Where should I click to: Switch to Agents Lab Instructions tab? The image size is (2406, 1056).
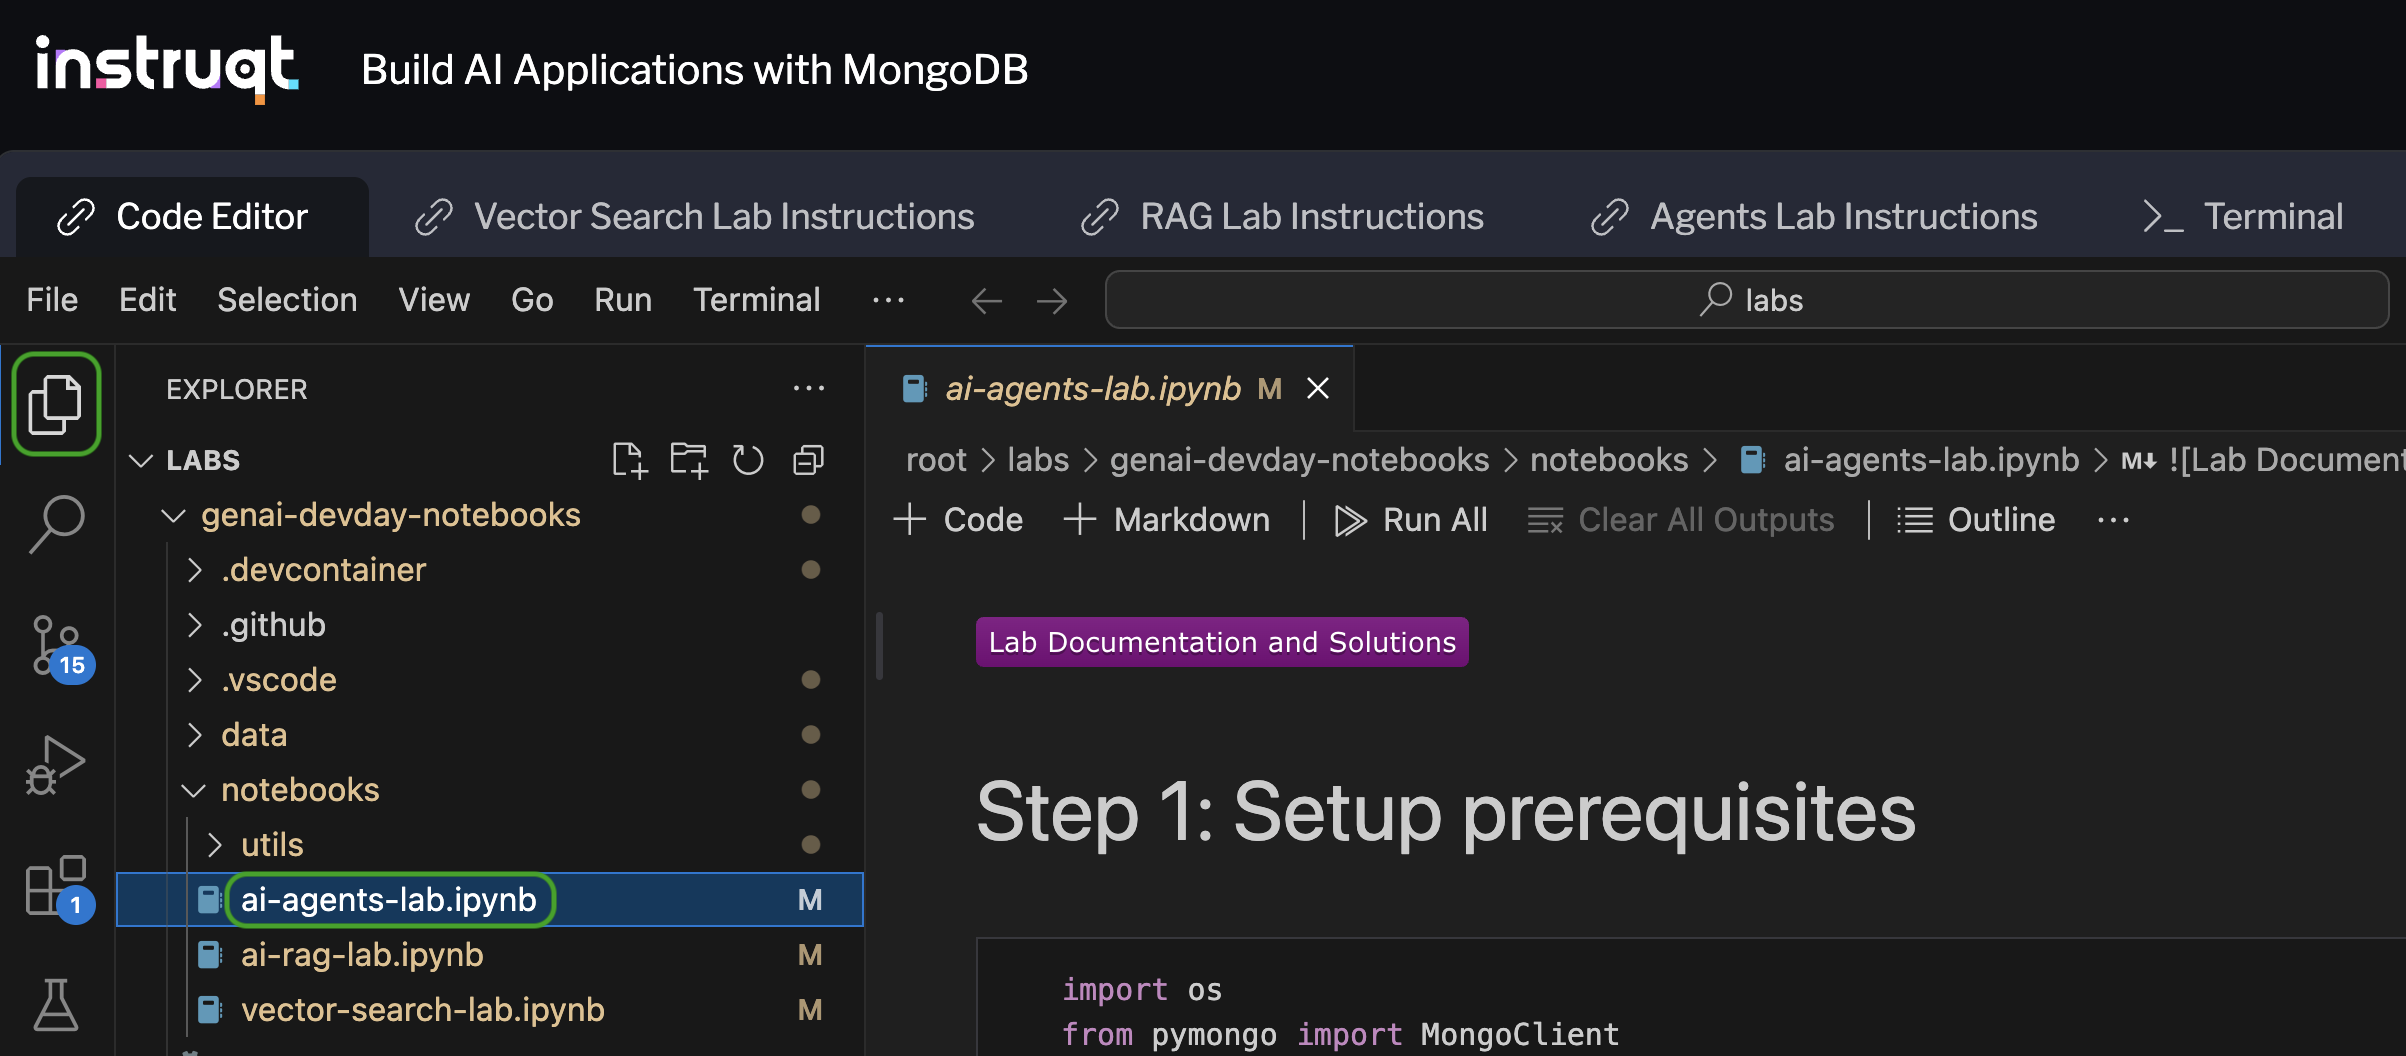[x=1814, y=217]
